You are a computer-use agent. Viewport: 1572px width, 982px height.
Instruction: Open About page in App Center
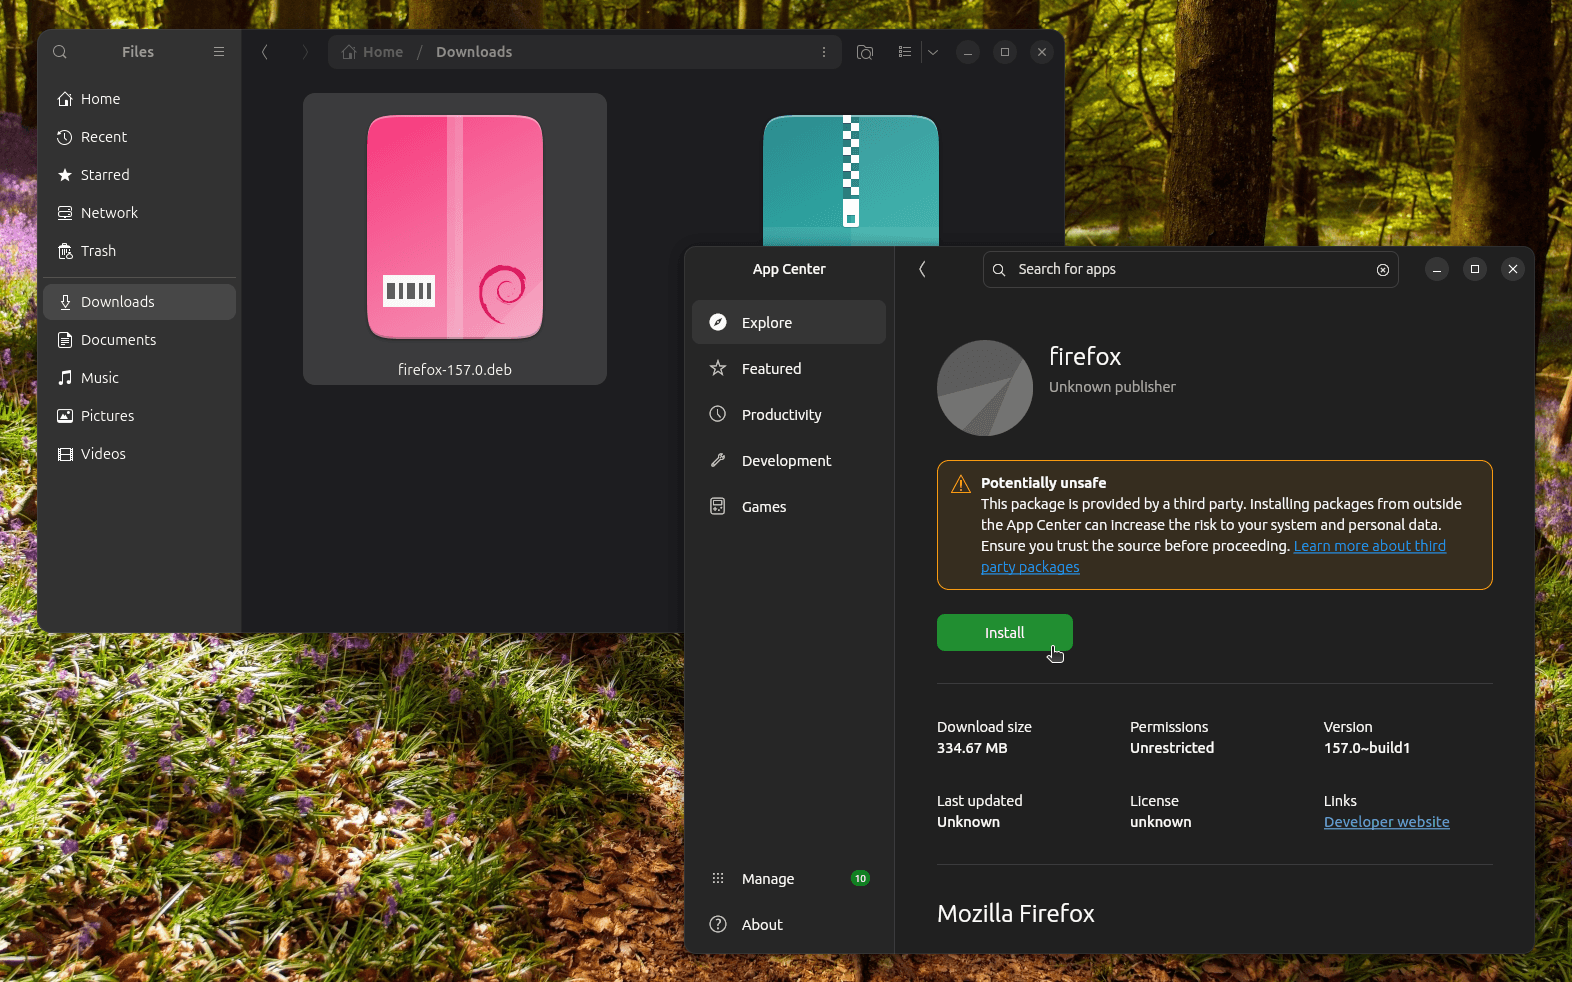tap(789, 925)
